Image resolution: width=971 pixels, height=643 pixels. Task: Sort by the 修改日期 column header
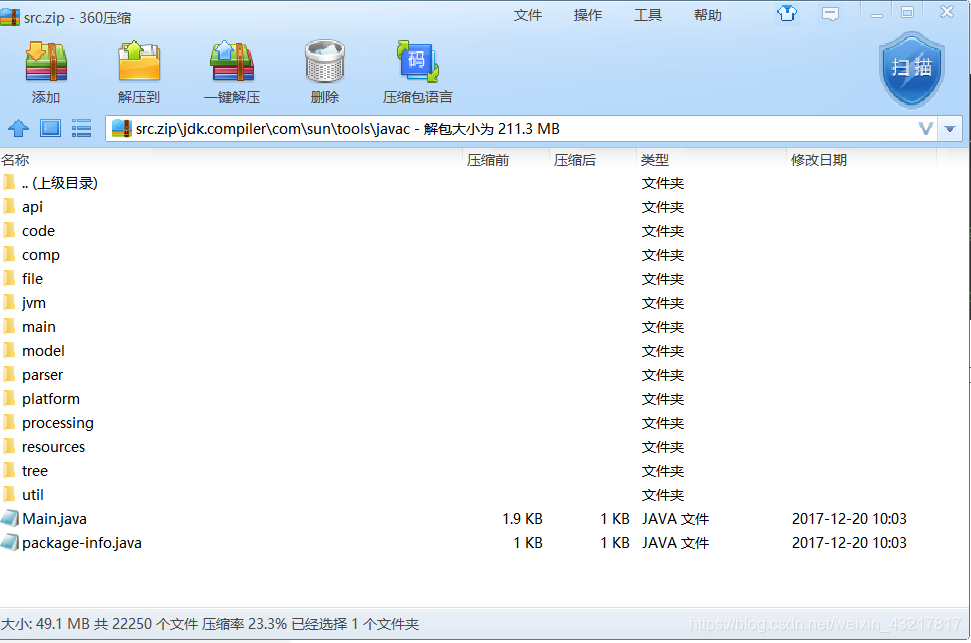pos(819,160)
